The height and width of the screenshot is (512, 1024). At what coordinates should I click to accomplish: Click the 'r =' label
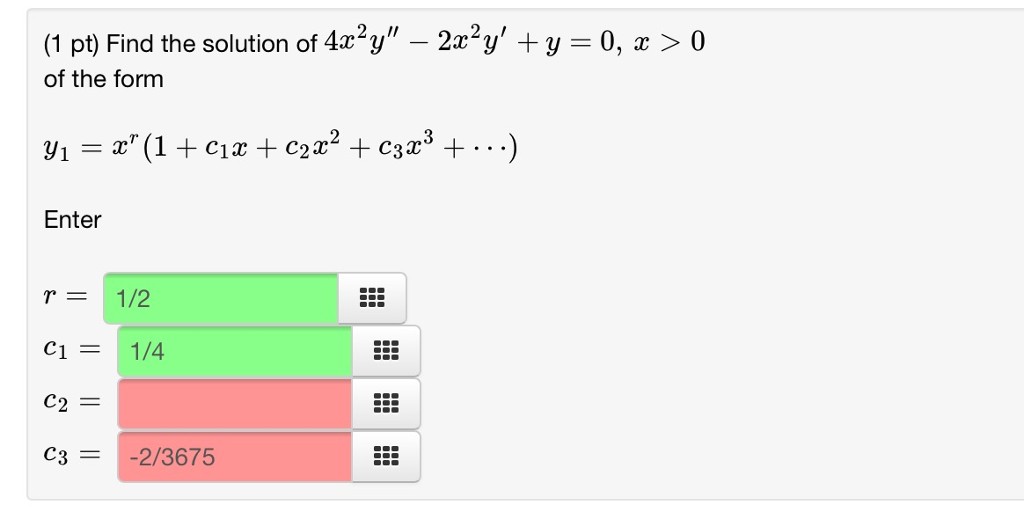[65, 298]
